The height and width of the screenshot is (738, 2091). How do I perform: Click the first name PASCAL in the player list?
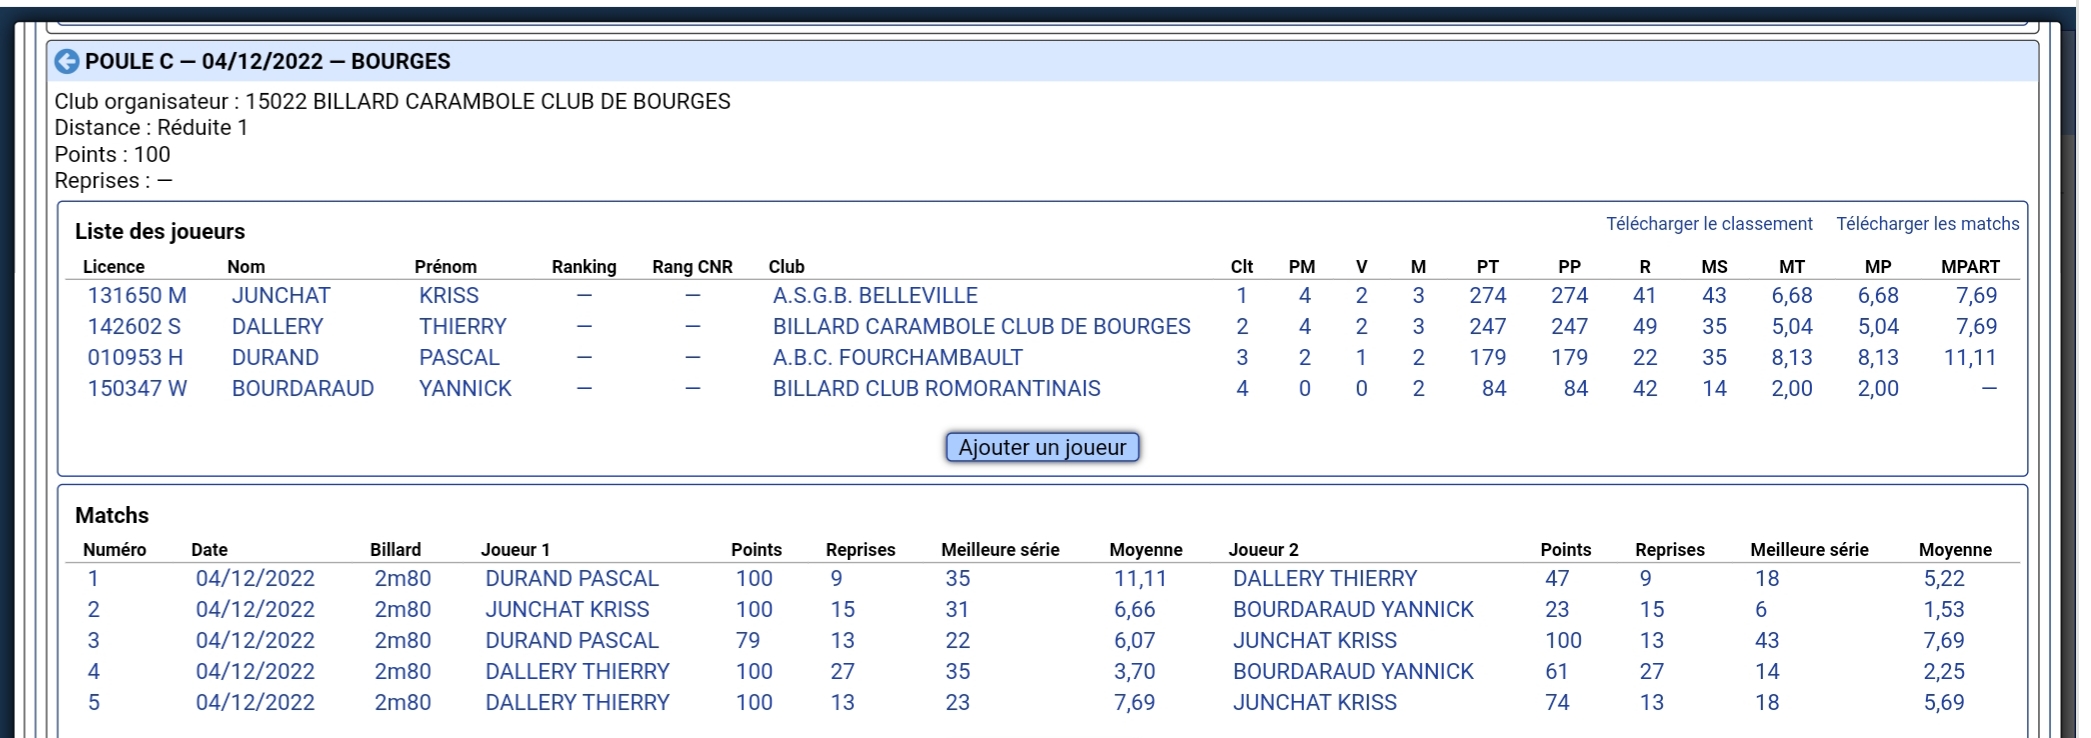point(459,358)
